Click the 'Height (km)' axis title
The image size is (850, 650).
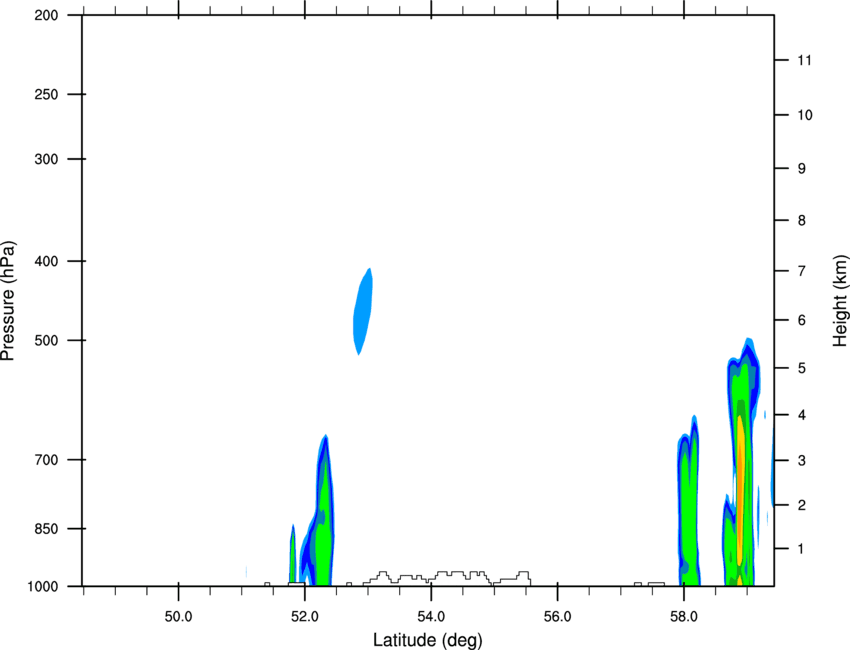point(840,301)
